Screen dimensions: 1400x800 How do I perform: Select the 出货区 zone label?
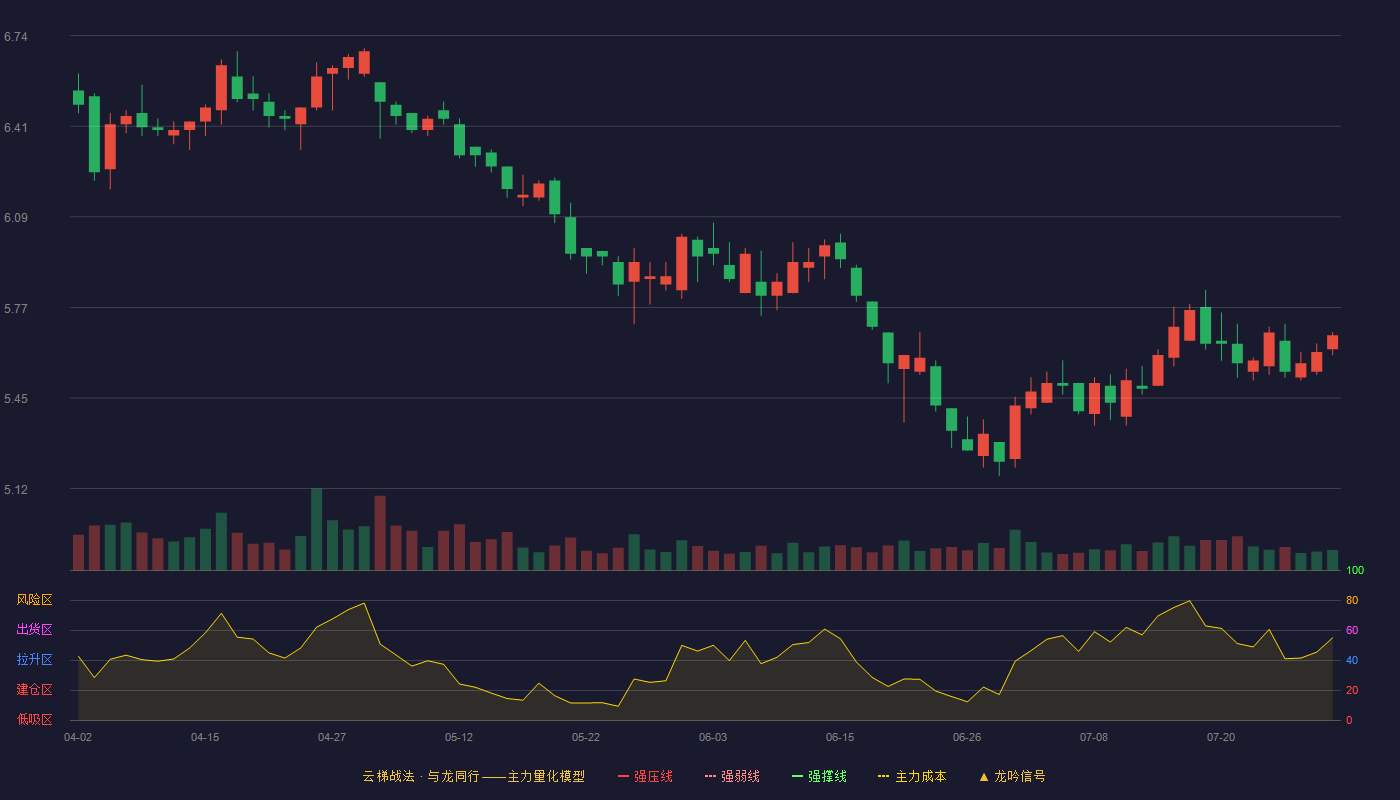coord(34,630)
